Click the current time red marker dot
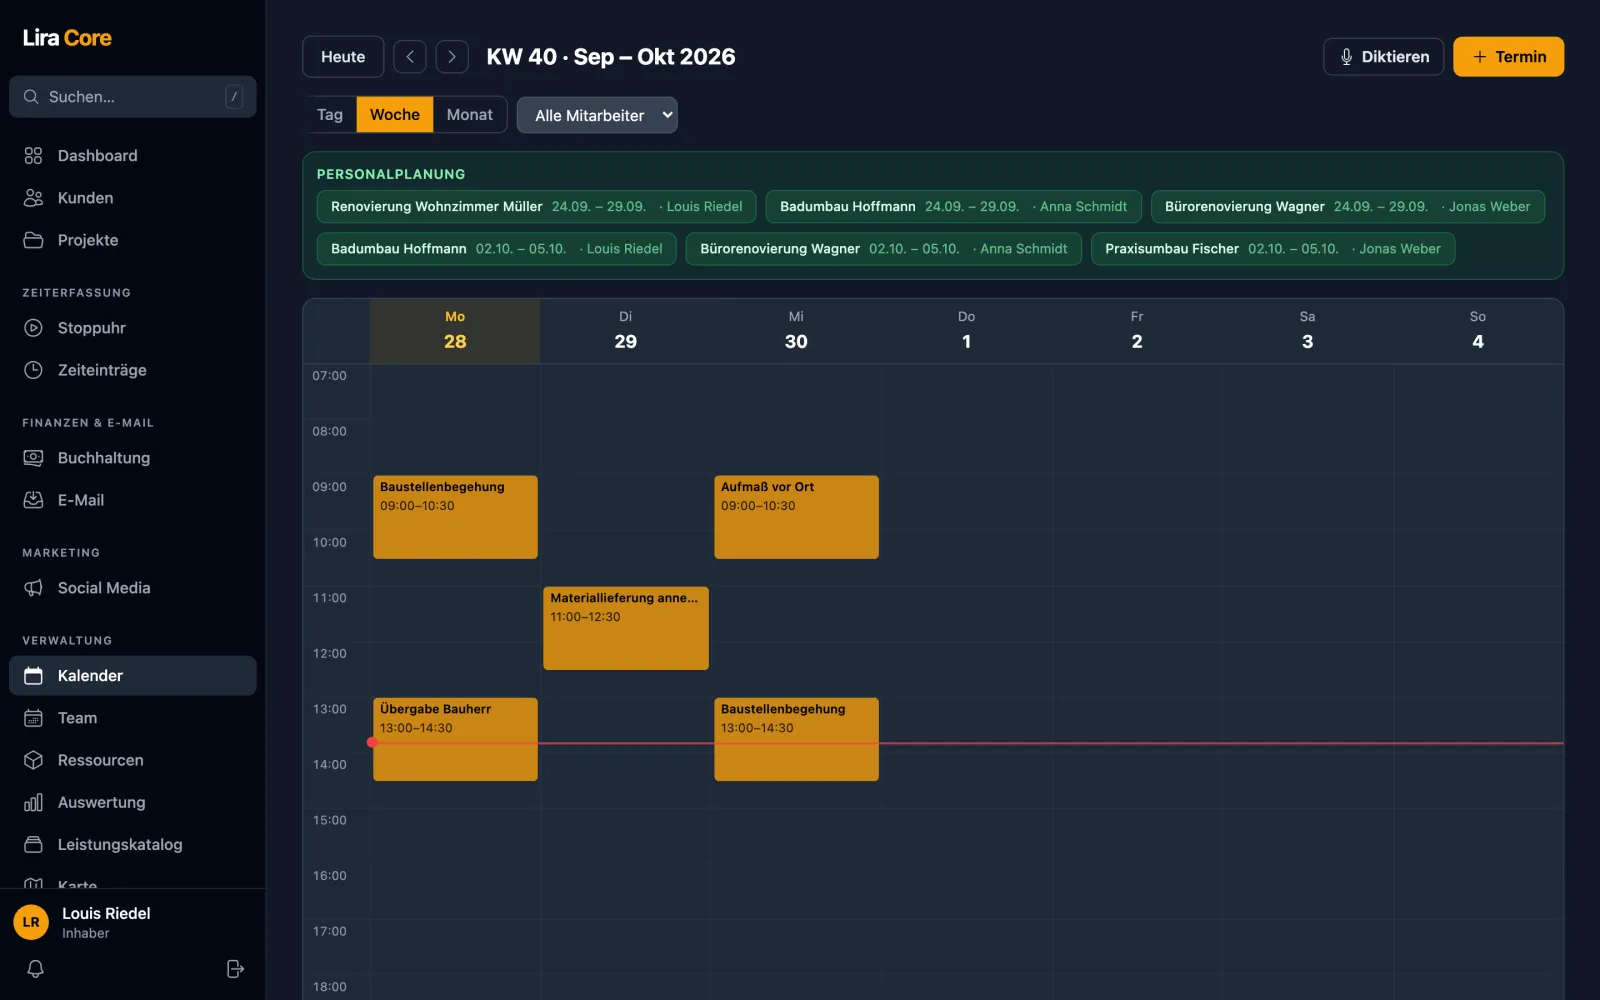The width and height of the screenshot is (1600, 1000). [x=371, y=743]
